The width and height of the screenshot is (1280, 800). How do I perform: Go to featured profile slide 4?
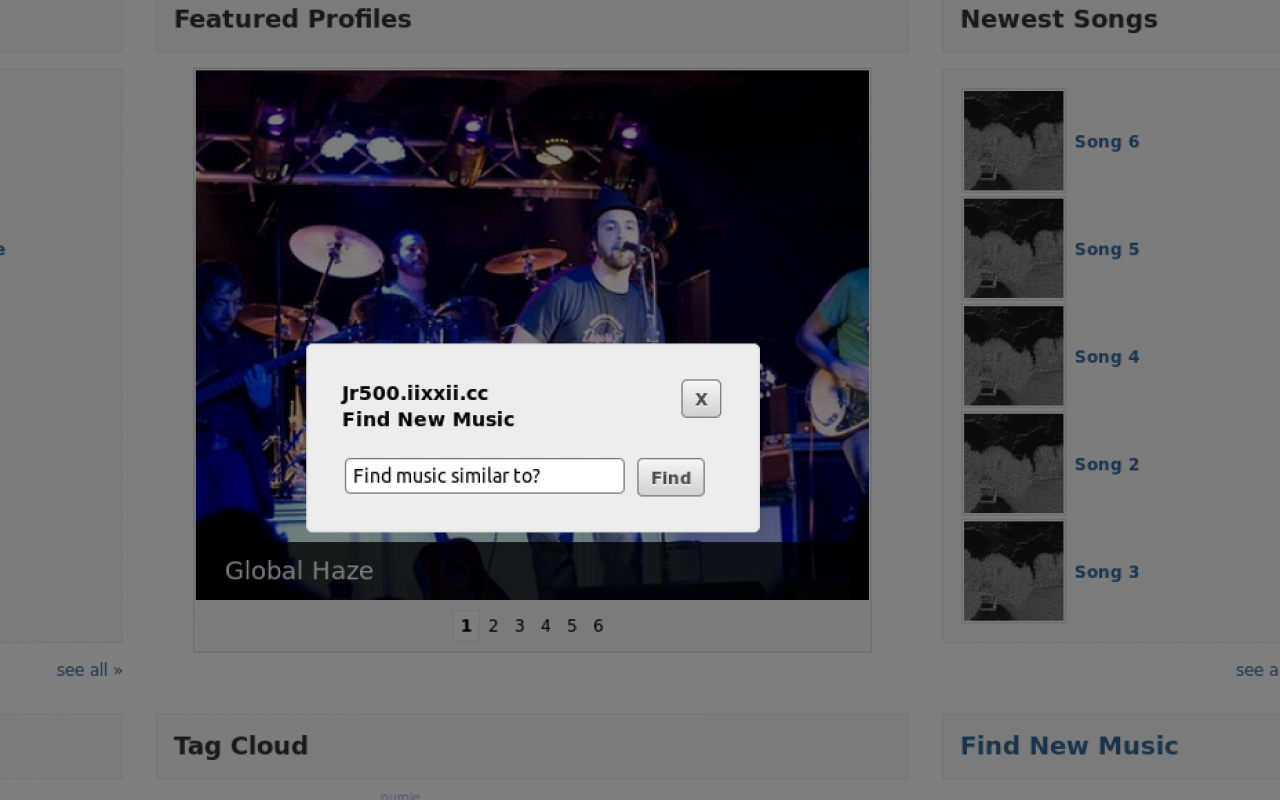pos(545,626)
